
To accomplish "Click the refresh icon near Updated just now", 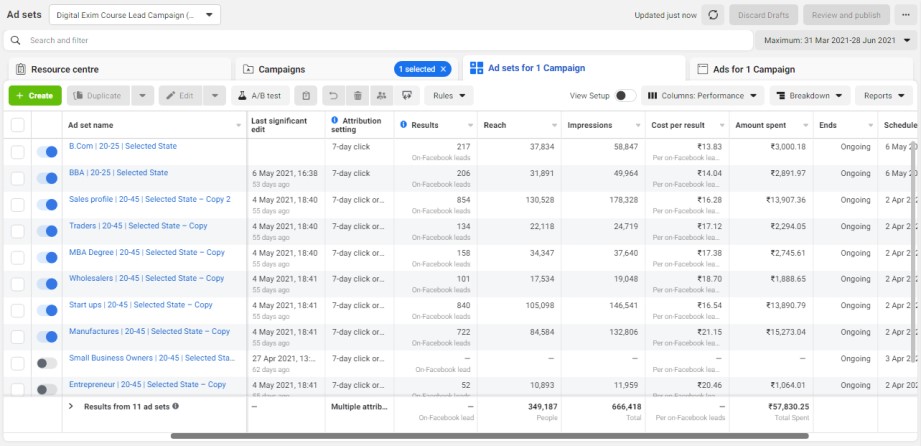I will 712,15.
